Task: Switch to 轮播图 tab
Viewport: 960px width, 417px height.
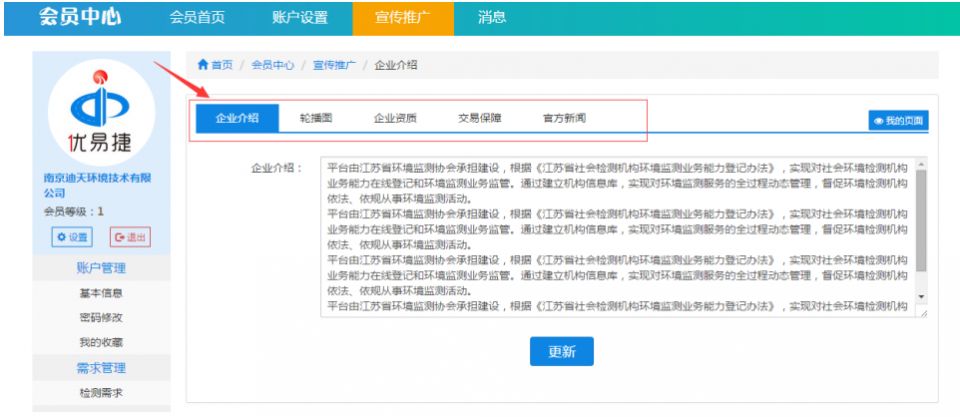Action: point(316,118)
